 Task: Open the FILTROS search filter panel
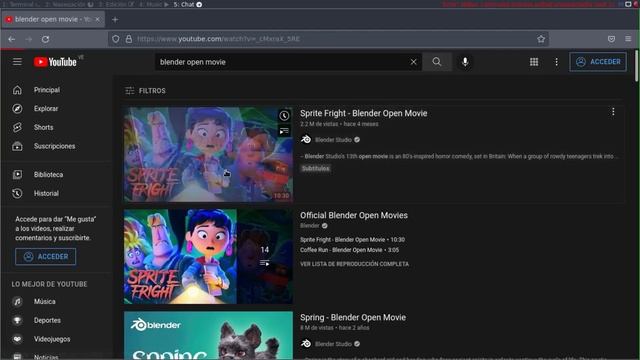(146, 91)
